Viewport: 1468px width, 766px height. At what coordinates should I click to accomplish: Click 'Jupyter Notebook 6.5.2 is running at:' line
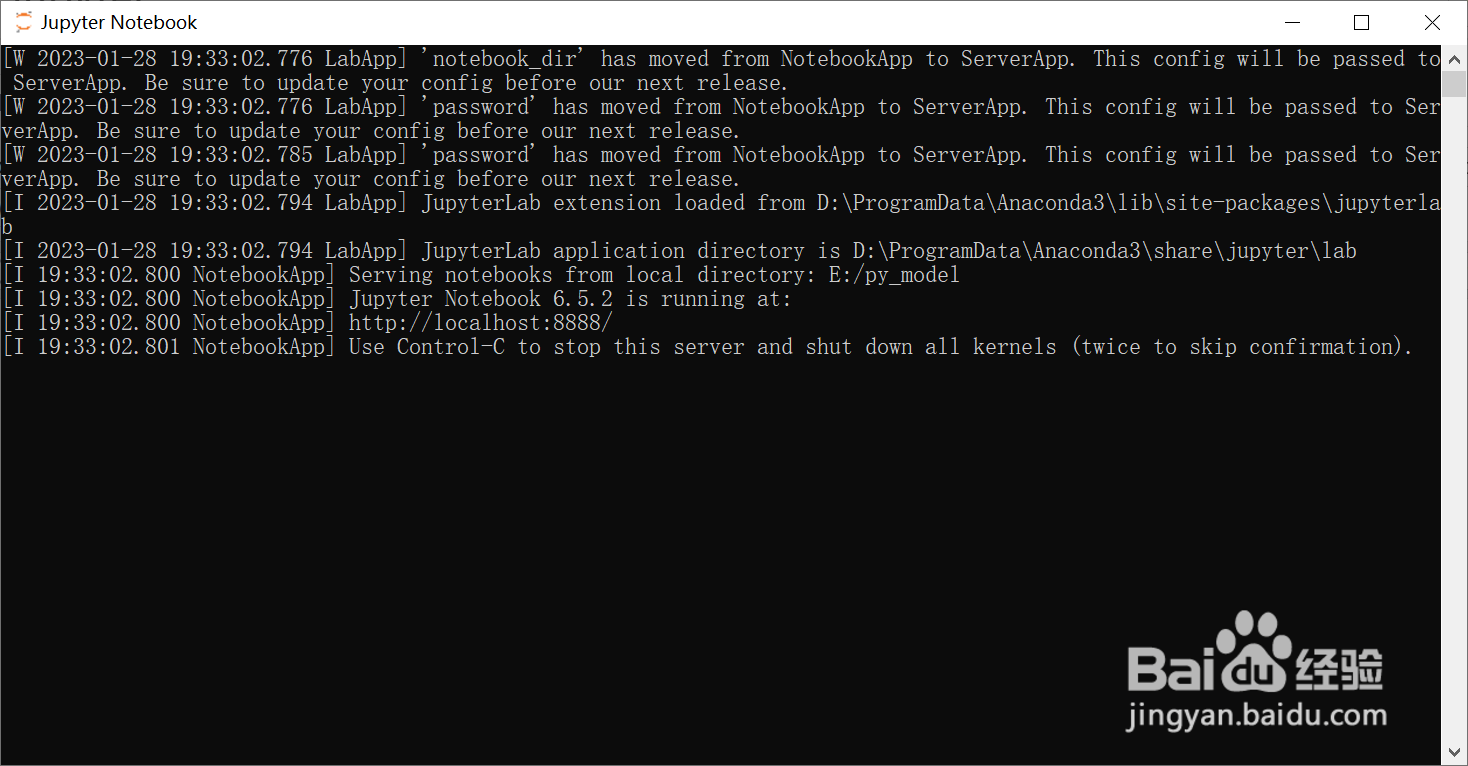click(397, 299)
